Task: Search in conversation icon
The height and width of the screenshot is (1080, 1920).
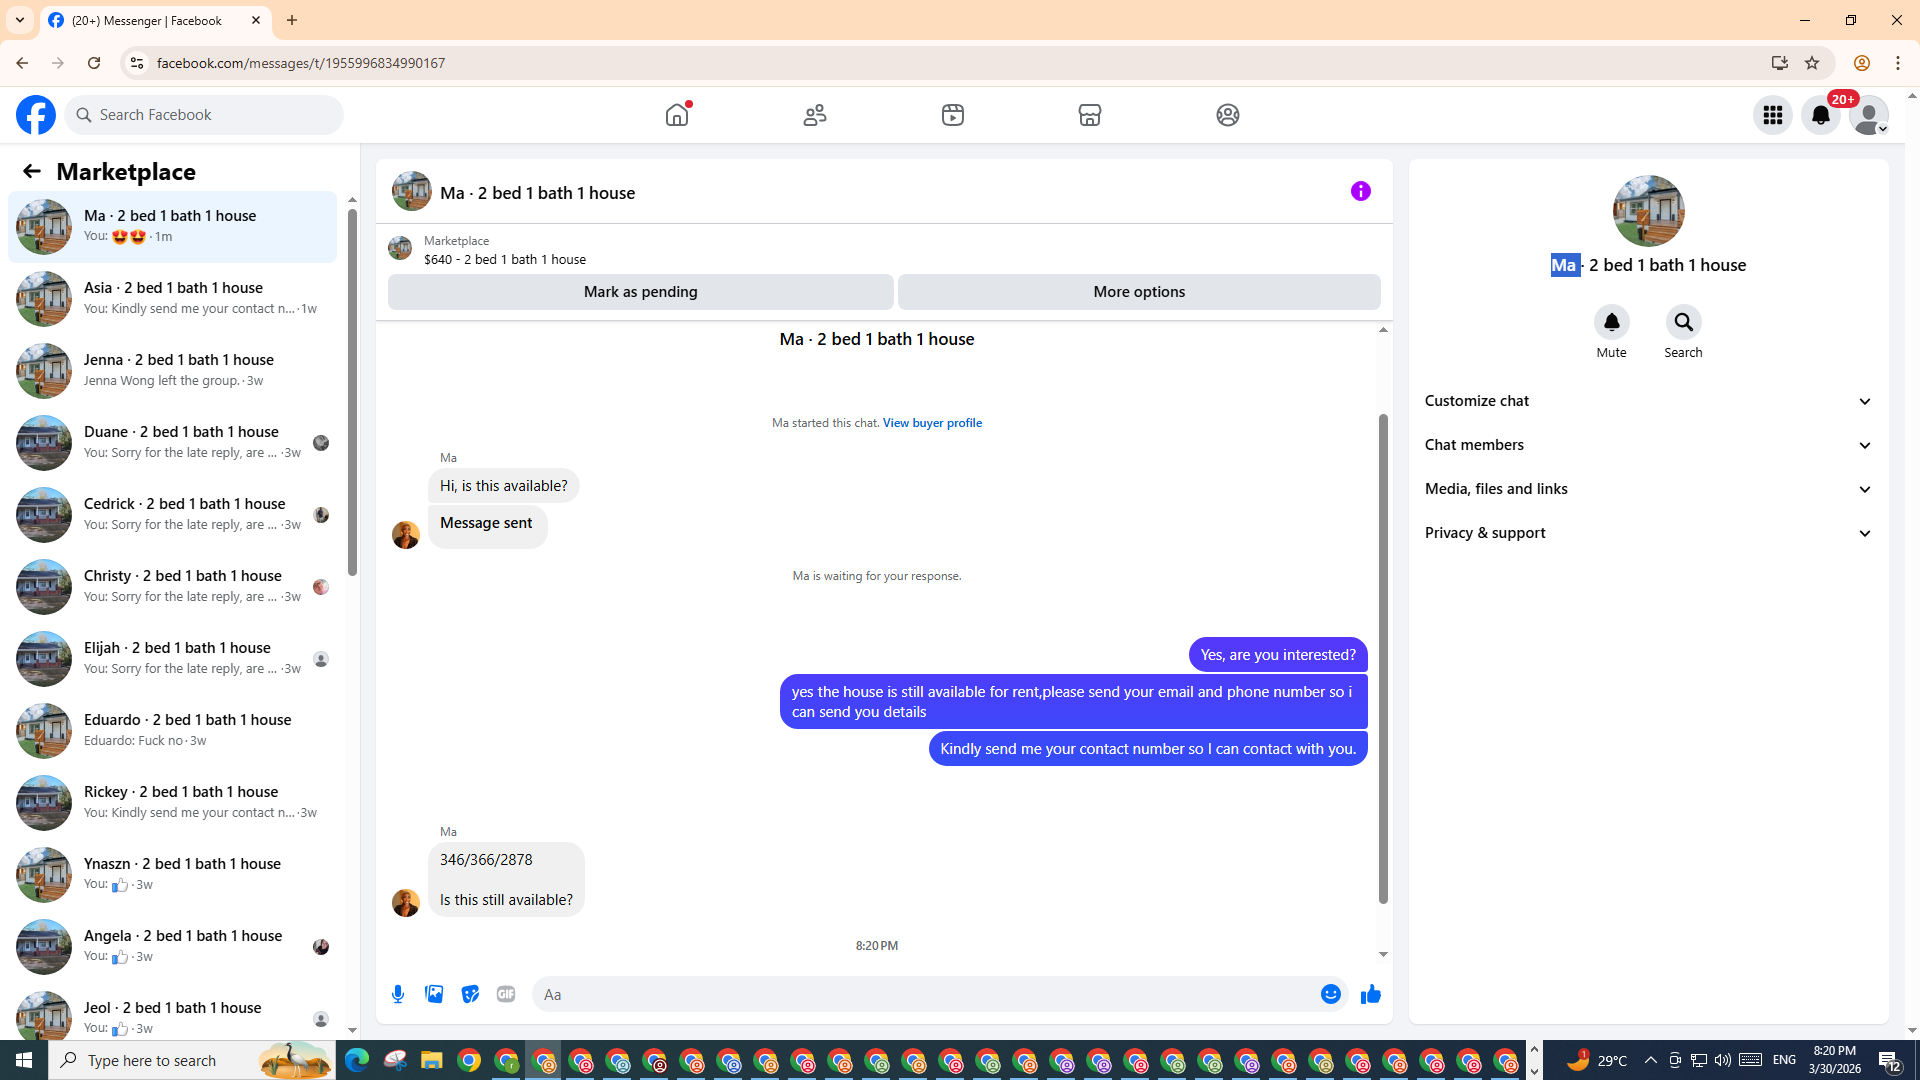Action: pos(1683,323)
